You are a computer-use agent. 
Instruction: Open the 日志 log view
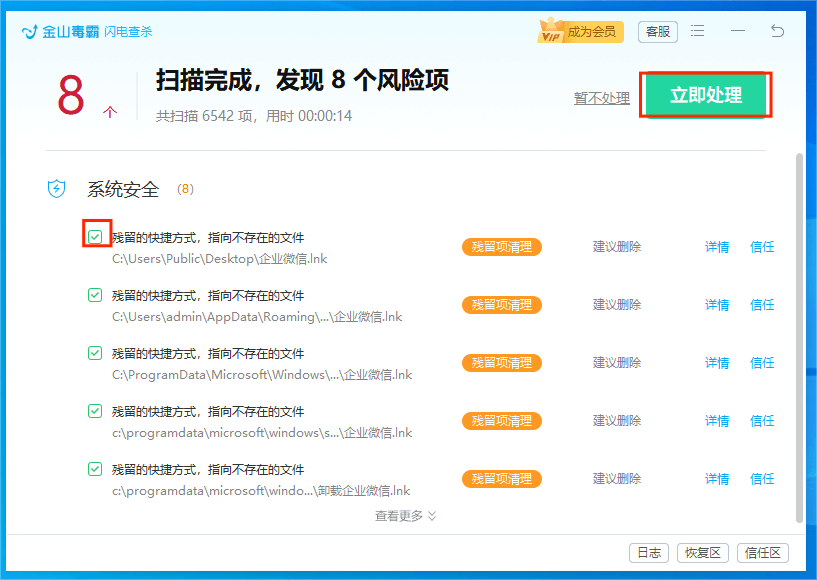[x=648, y=553]
